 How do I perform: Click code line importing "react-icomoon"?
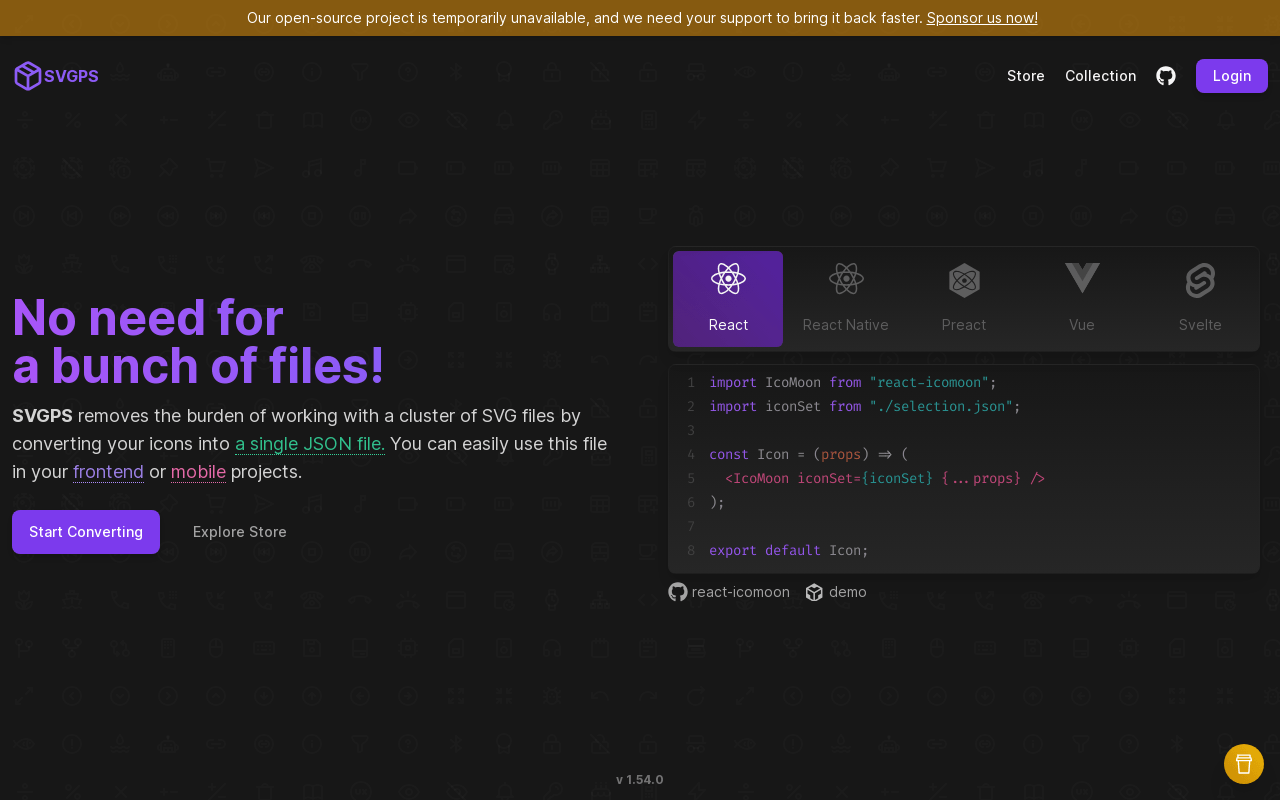[x=853, y=383]
